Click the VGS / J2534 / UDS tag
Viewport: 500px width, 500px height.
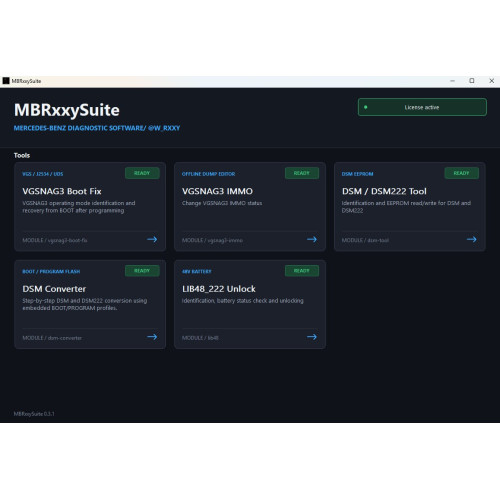pyautogui.click(x=43, y=174)
